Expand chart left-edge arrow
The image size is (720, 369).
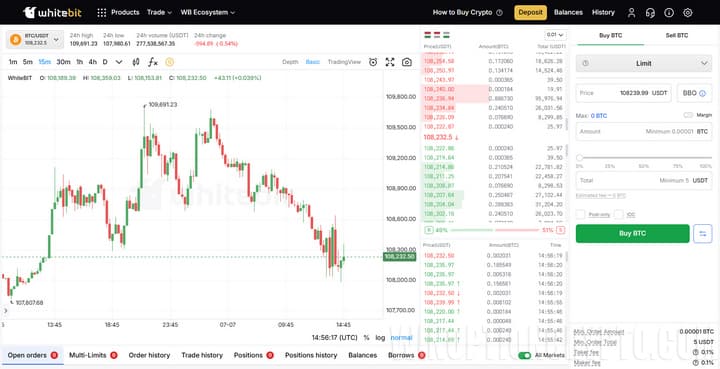[x=6, y=311]
